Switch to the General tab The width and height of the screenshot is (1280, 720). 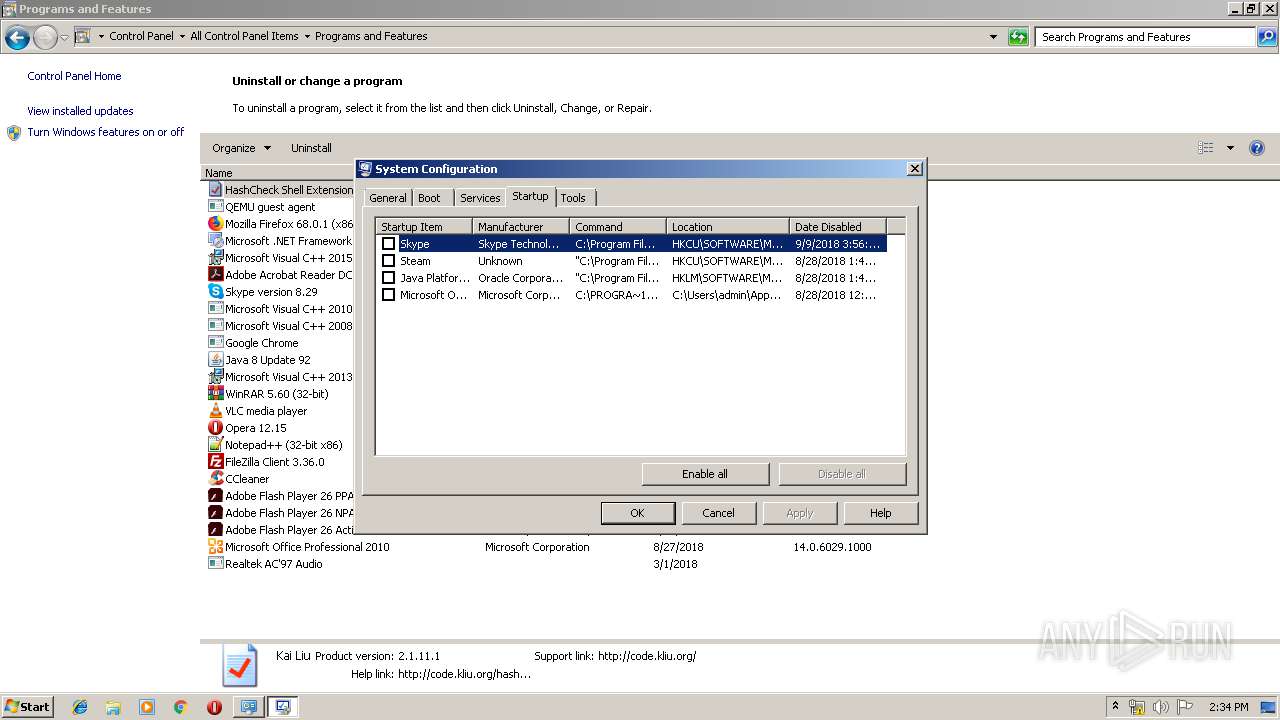click(388, 198)
